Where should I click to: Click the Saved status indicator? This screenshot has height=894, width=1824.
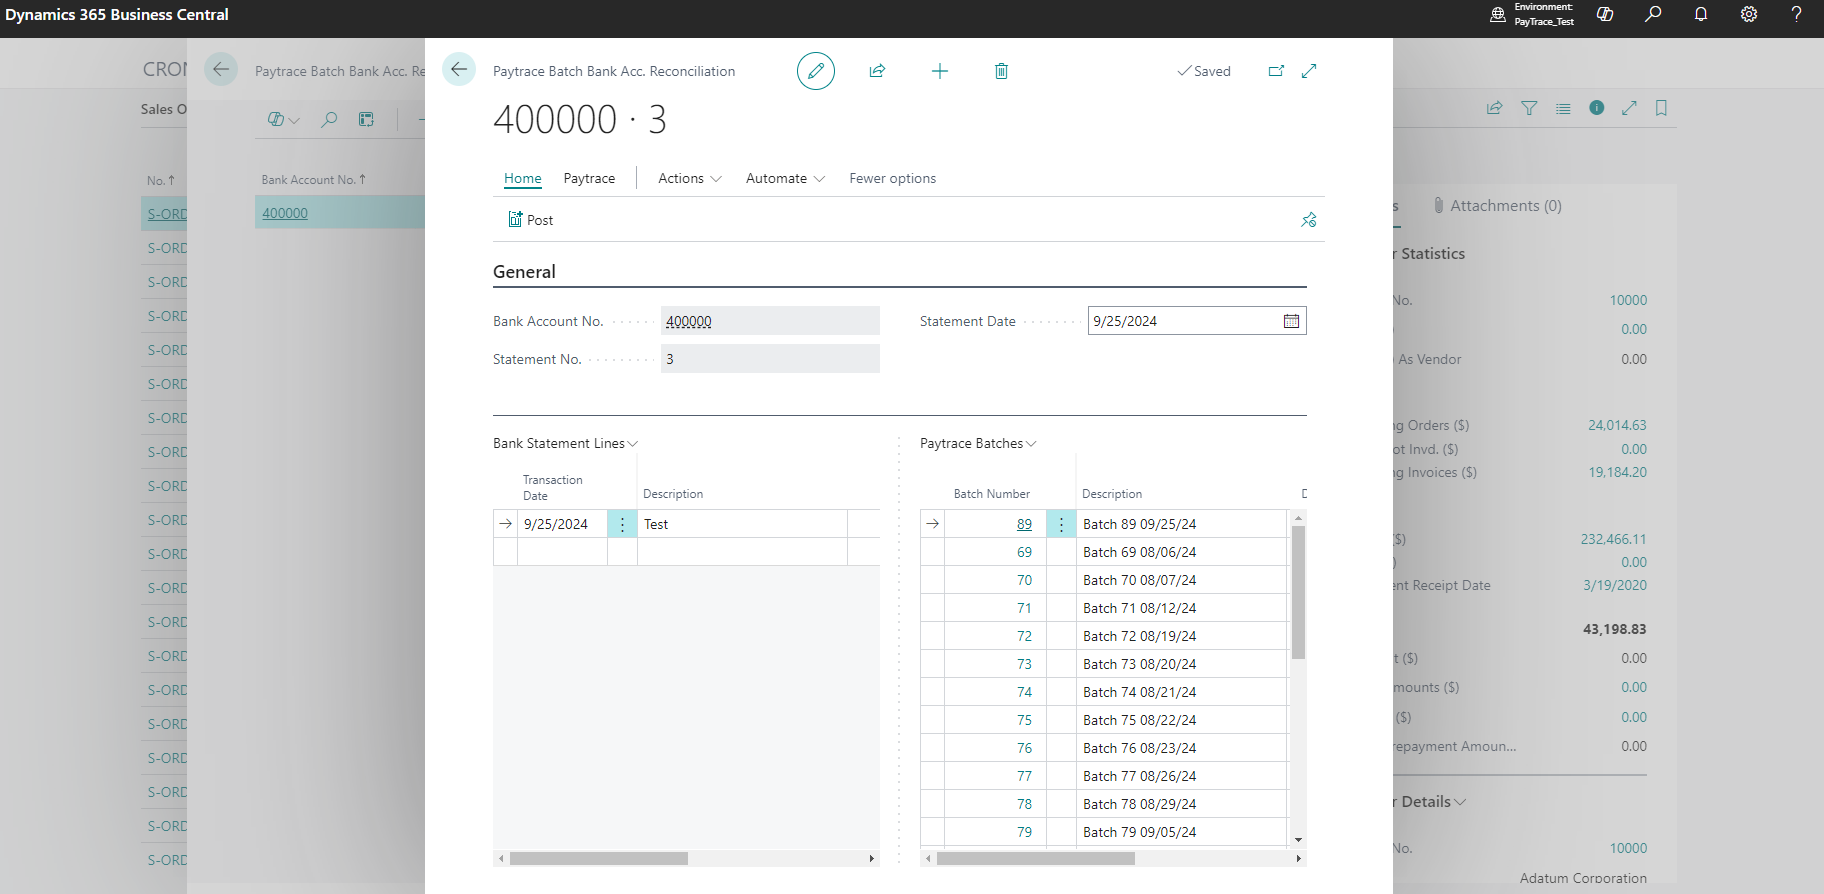point(1204,71)
